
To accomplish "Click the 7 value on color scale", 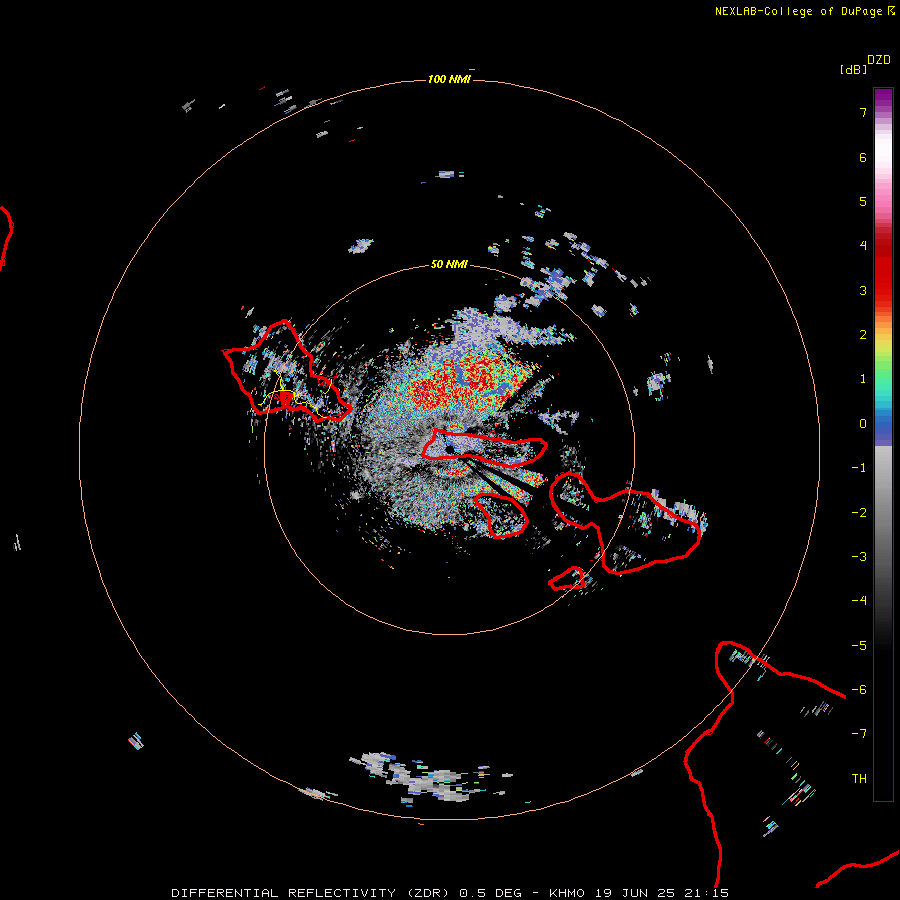I will click(x=863, y=112).
